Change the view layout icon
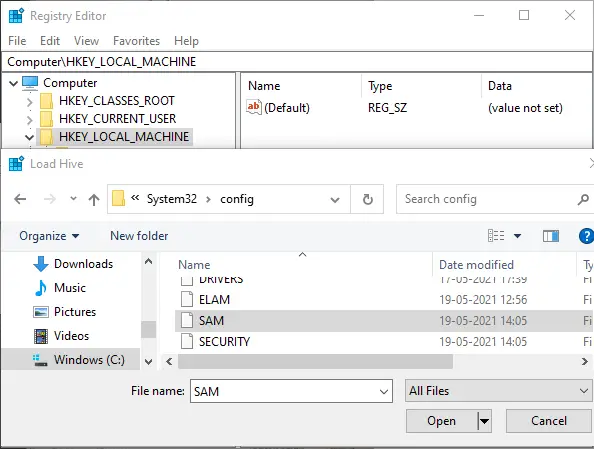The image size is (594, 449). click(x=496, y=236)
